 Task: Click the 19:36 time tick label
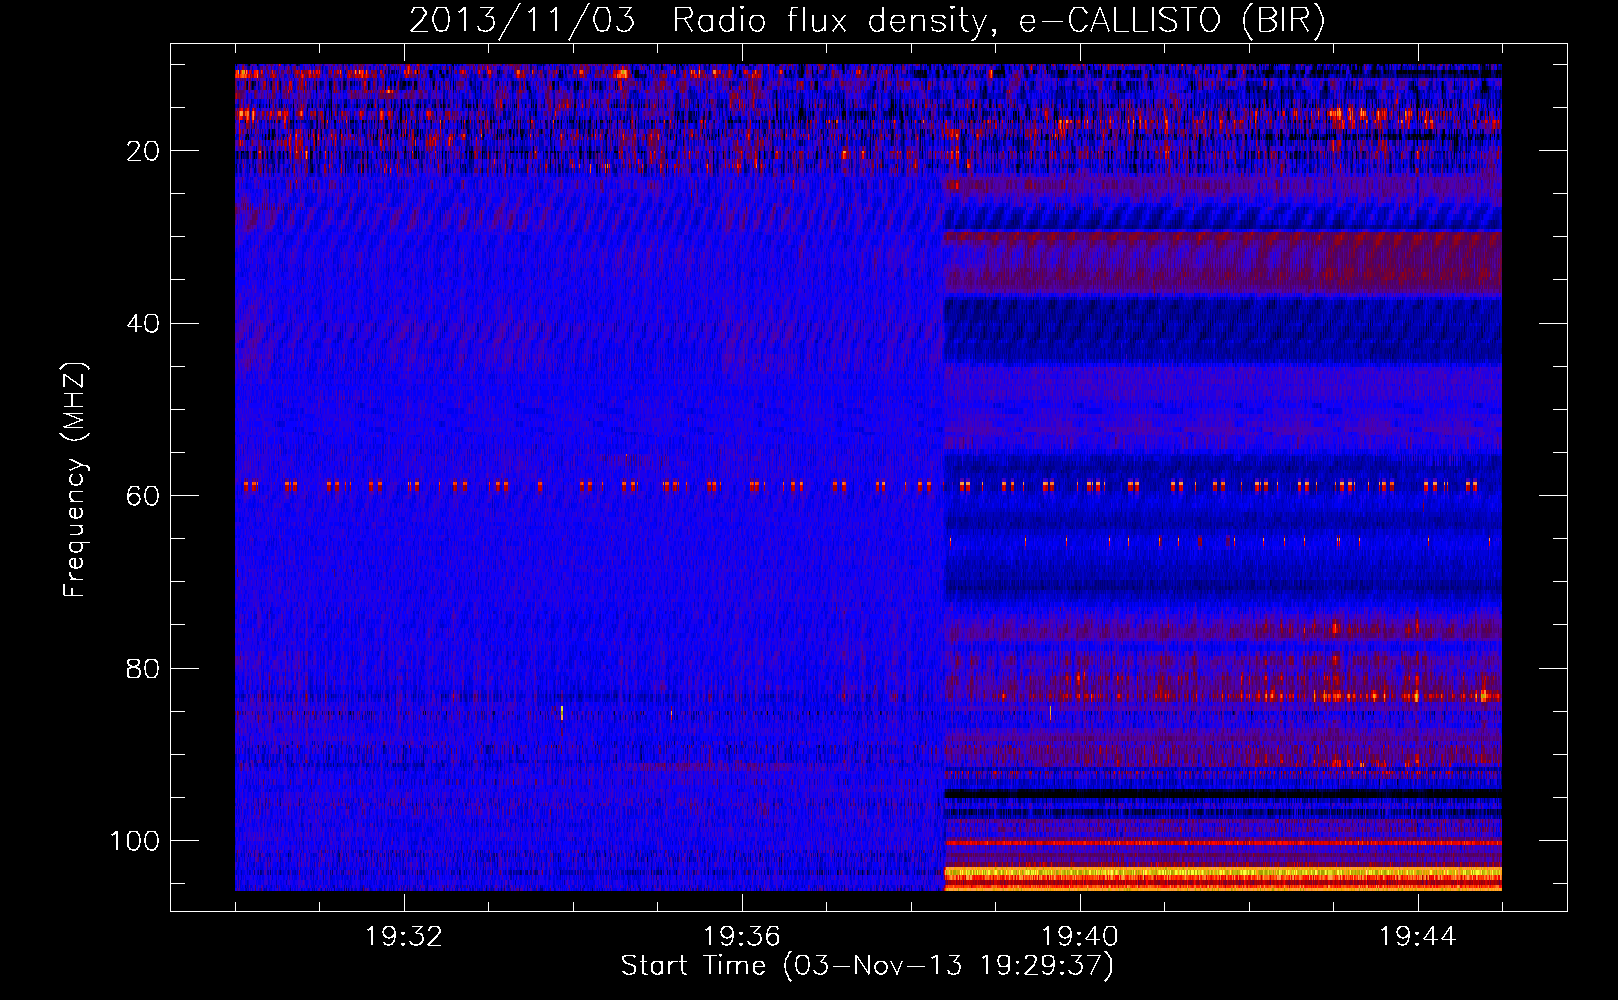(x=742, y=937)
